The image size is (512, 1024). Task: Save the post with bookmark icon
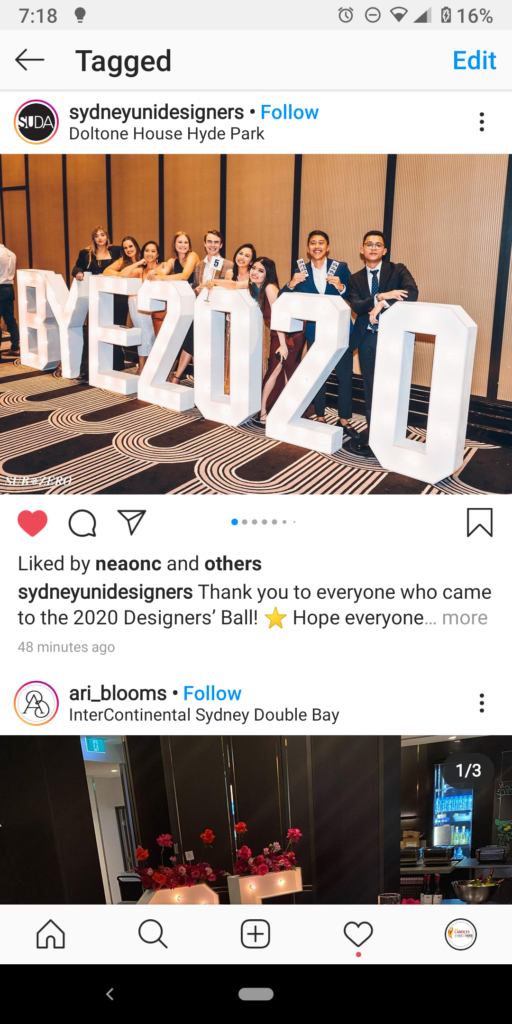[x=479, y=522]
